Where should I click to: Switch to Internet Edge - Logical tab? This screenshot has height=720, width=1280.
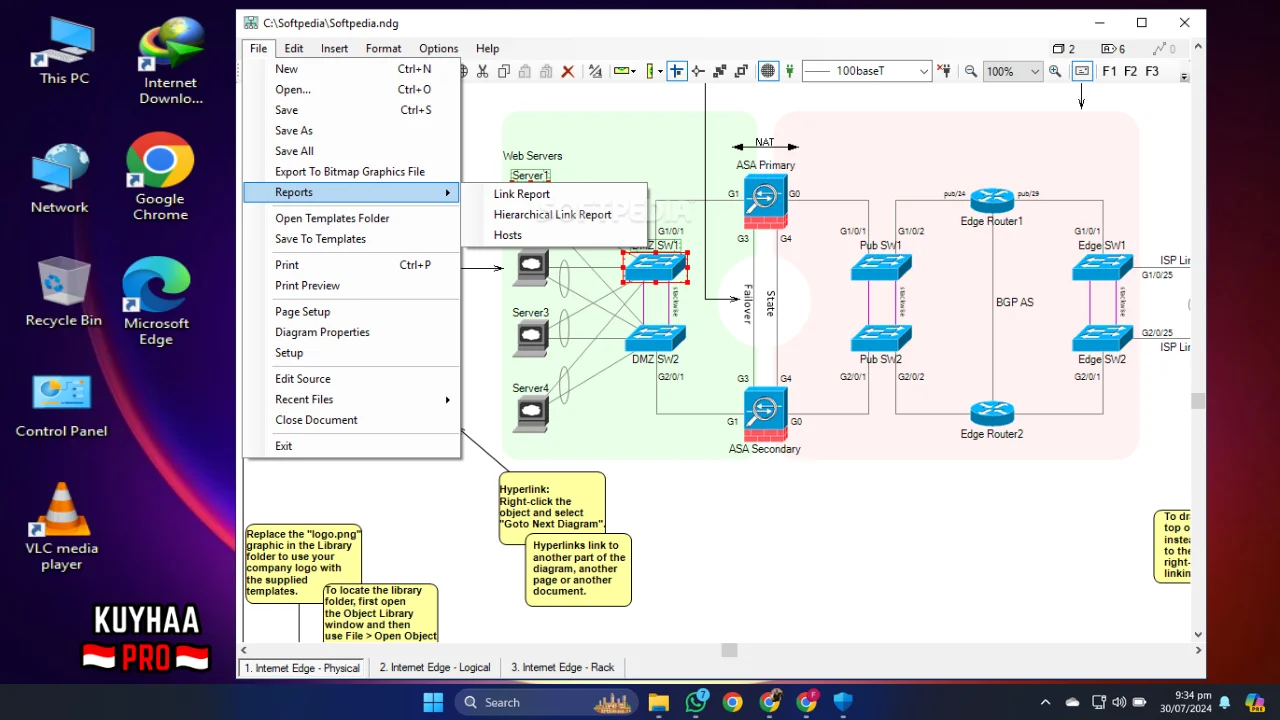pos(434,667)
